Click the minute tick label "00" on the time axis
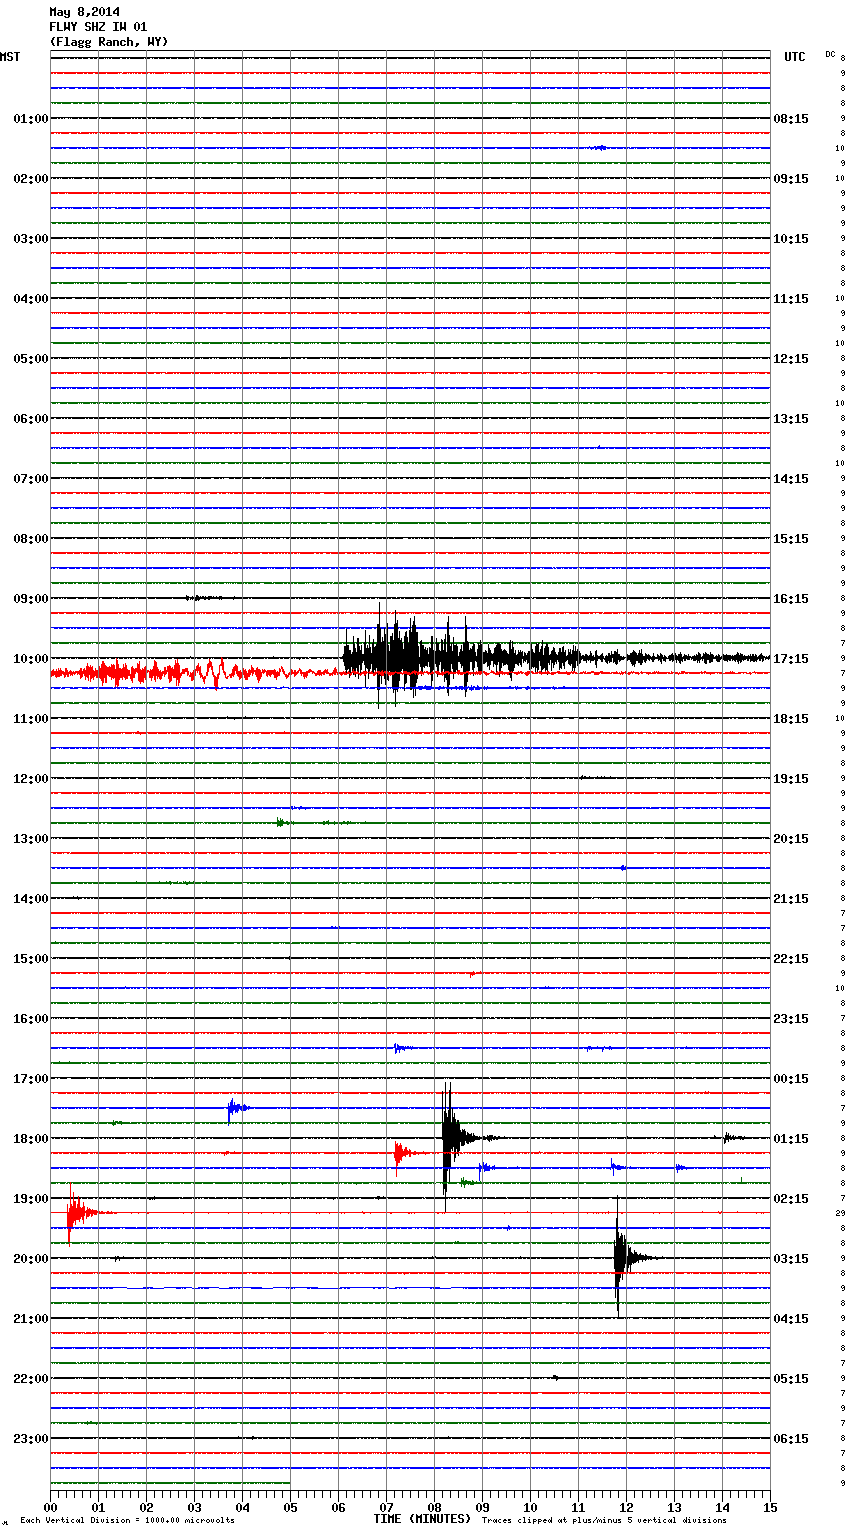The height and width of the screenshot is (1534, 850). (50, 1507)
